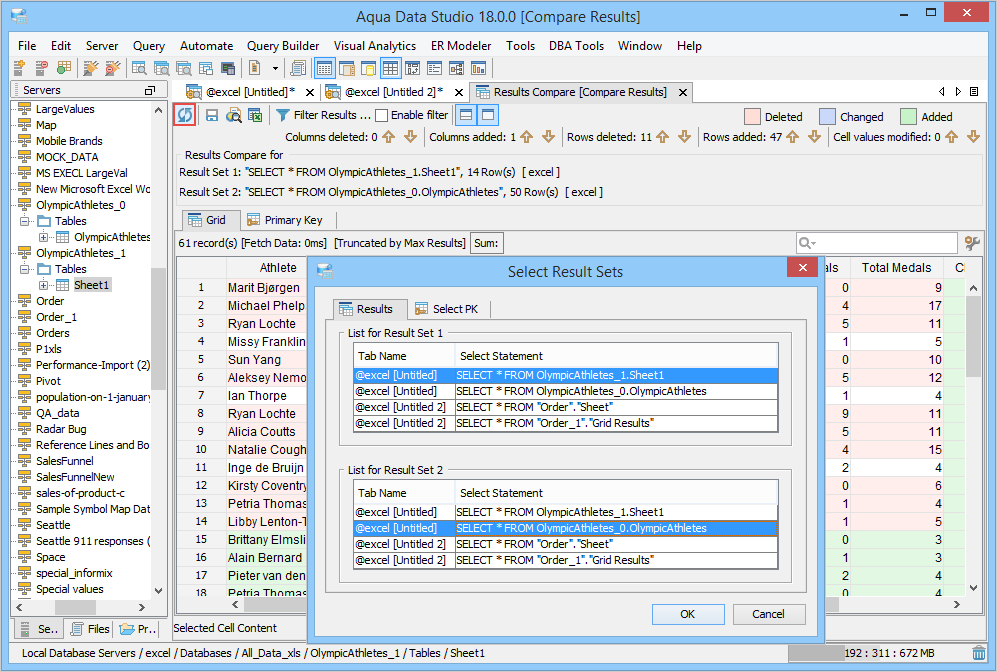Click the Filter Results funnel icon
The width and height of the screenshot is (997, 672).
283,115
